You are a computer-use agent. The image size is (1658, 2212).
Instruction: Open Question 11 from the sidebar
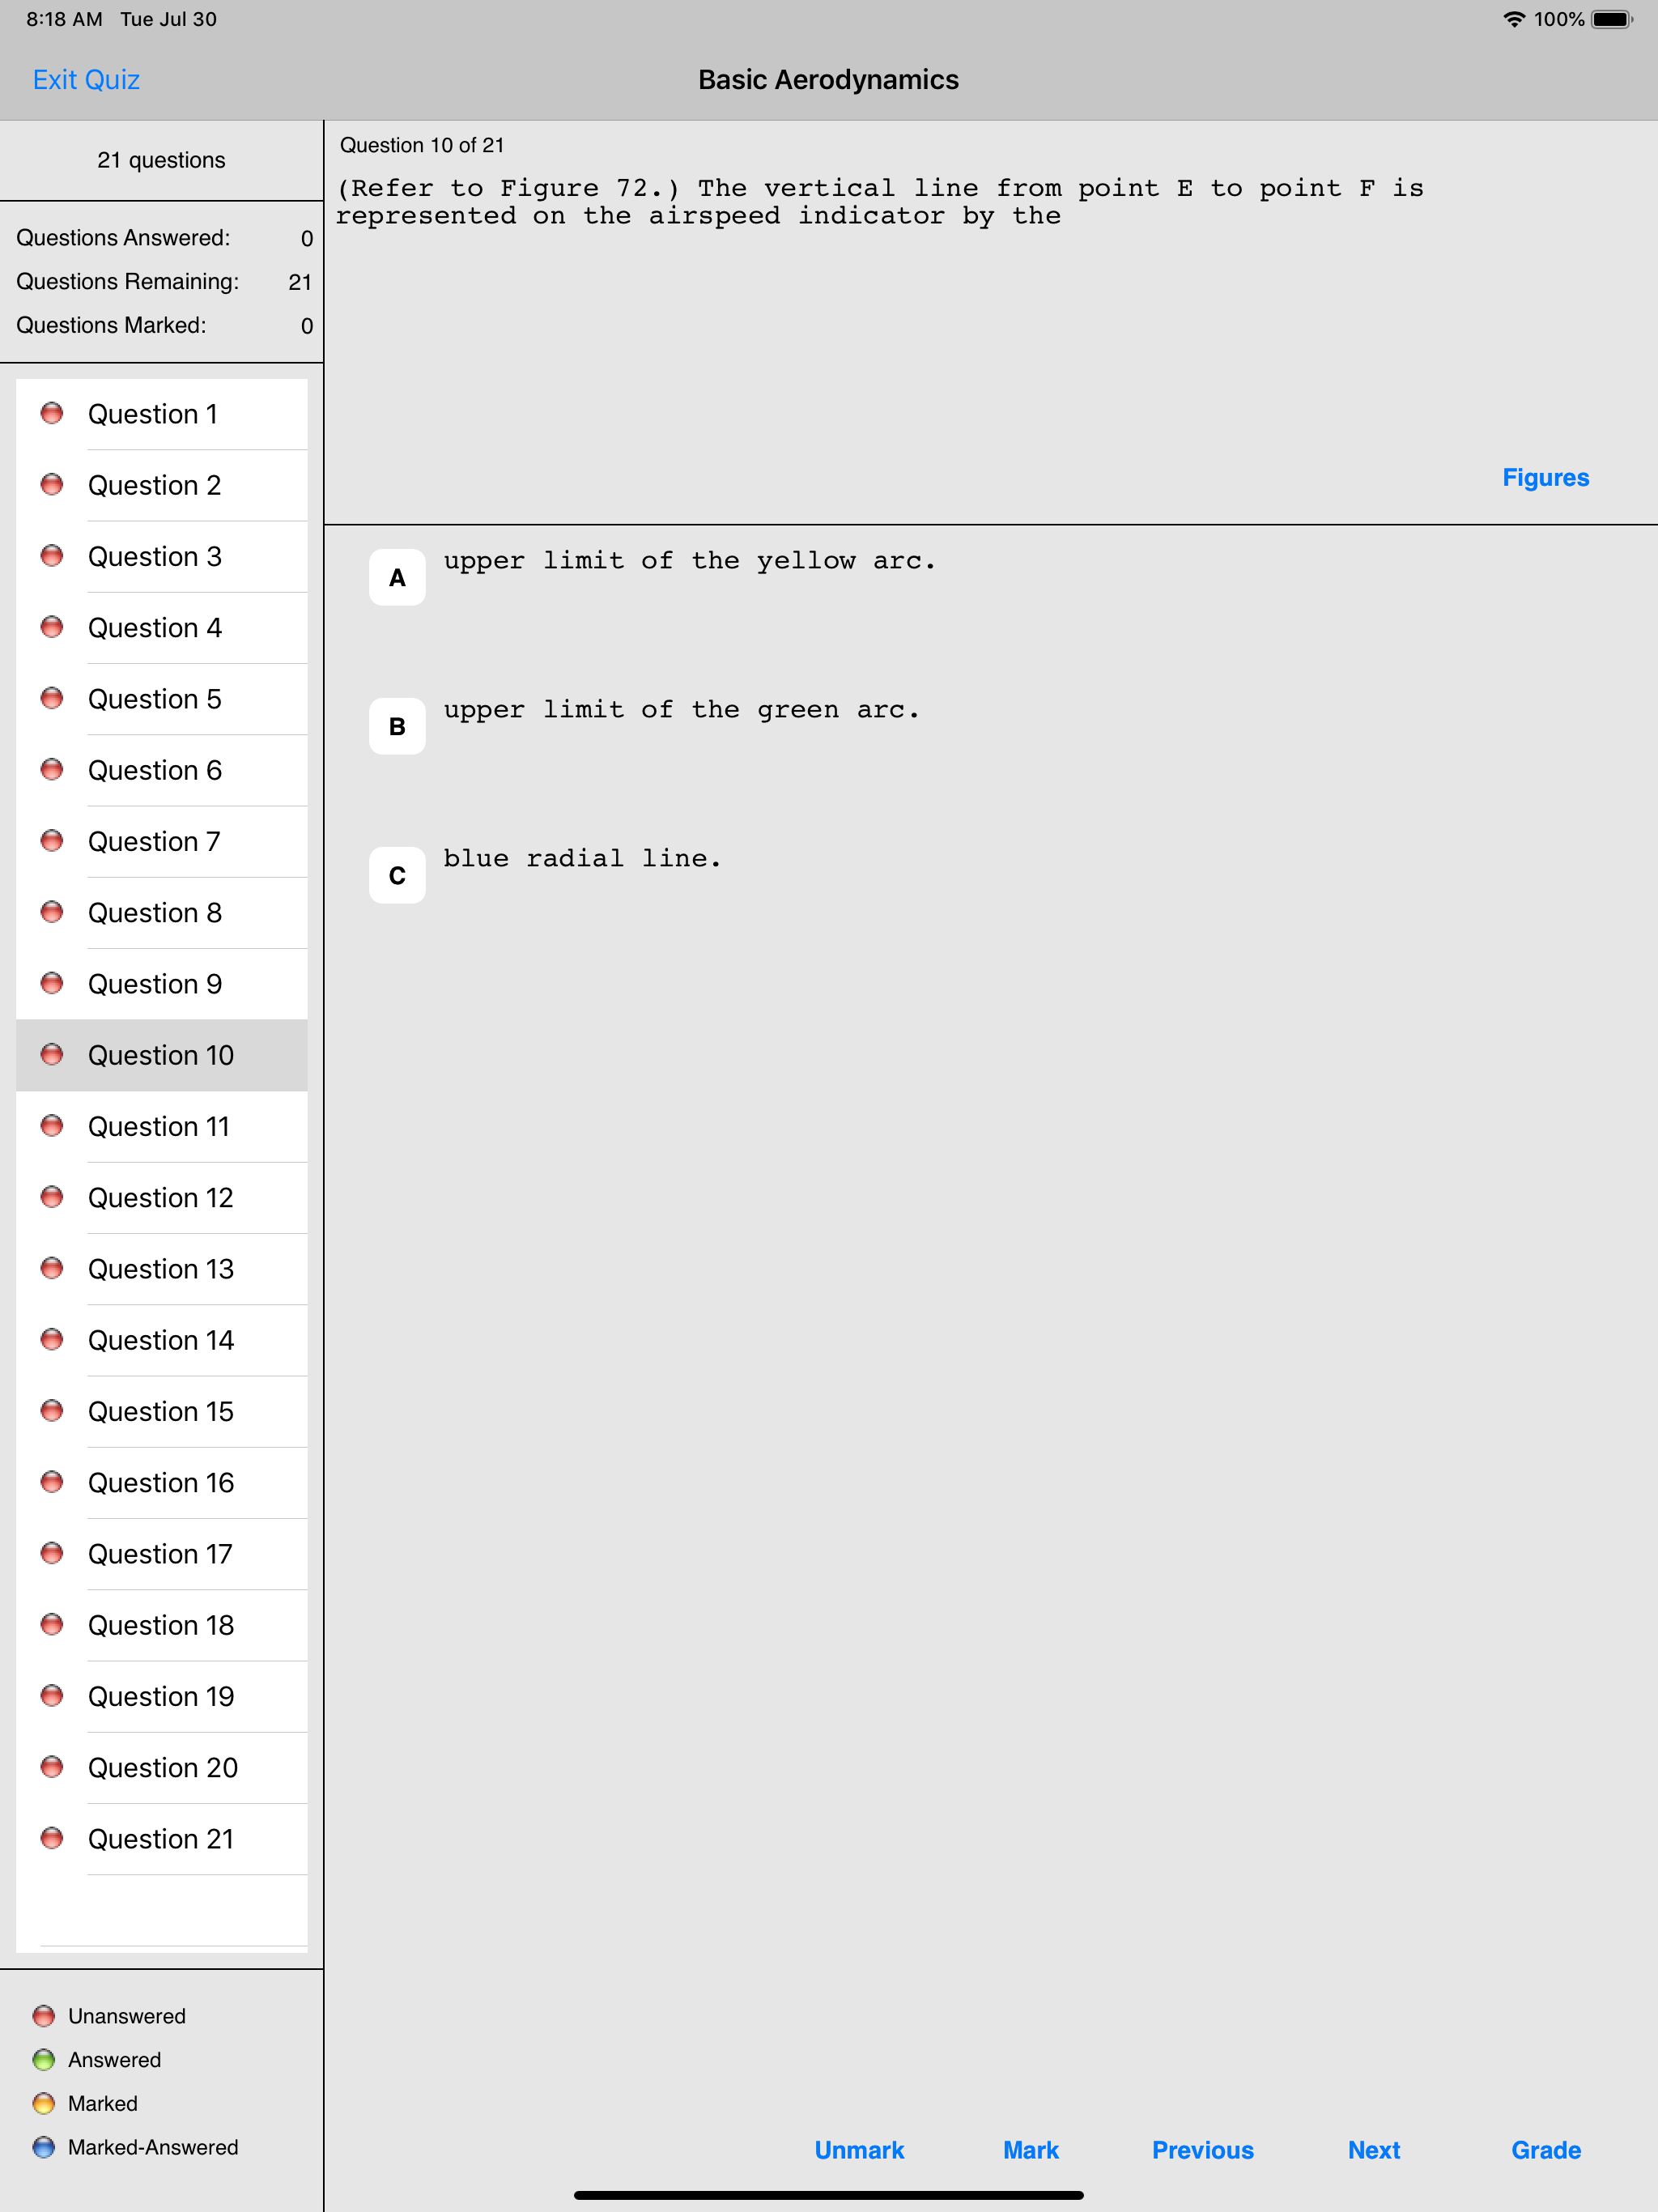click(159, 1126)
